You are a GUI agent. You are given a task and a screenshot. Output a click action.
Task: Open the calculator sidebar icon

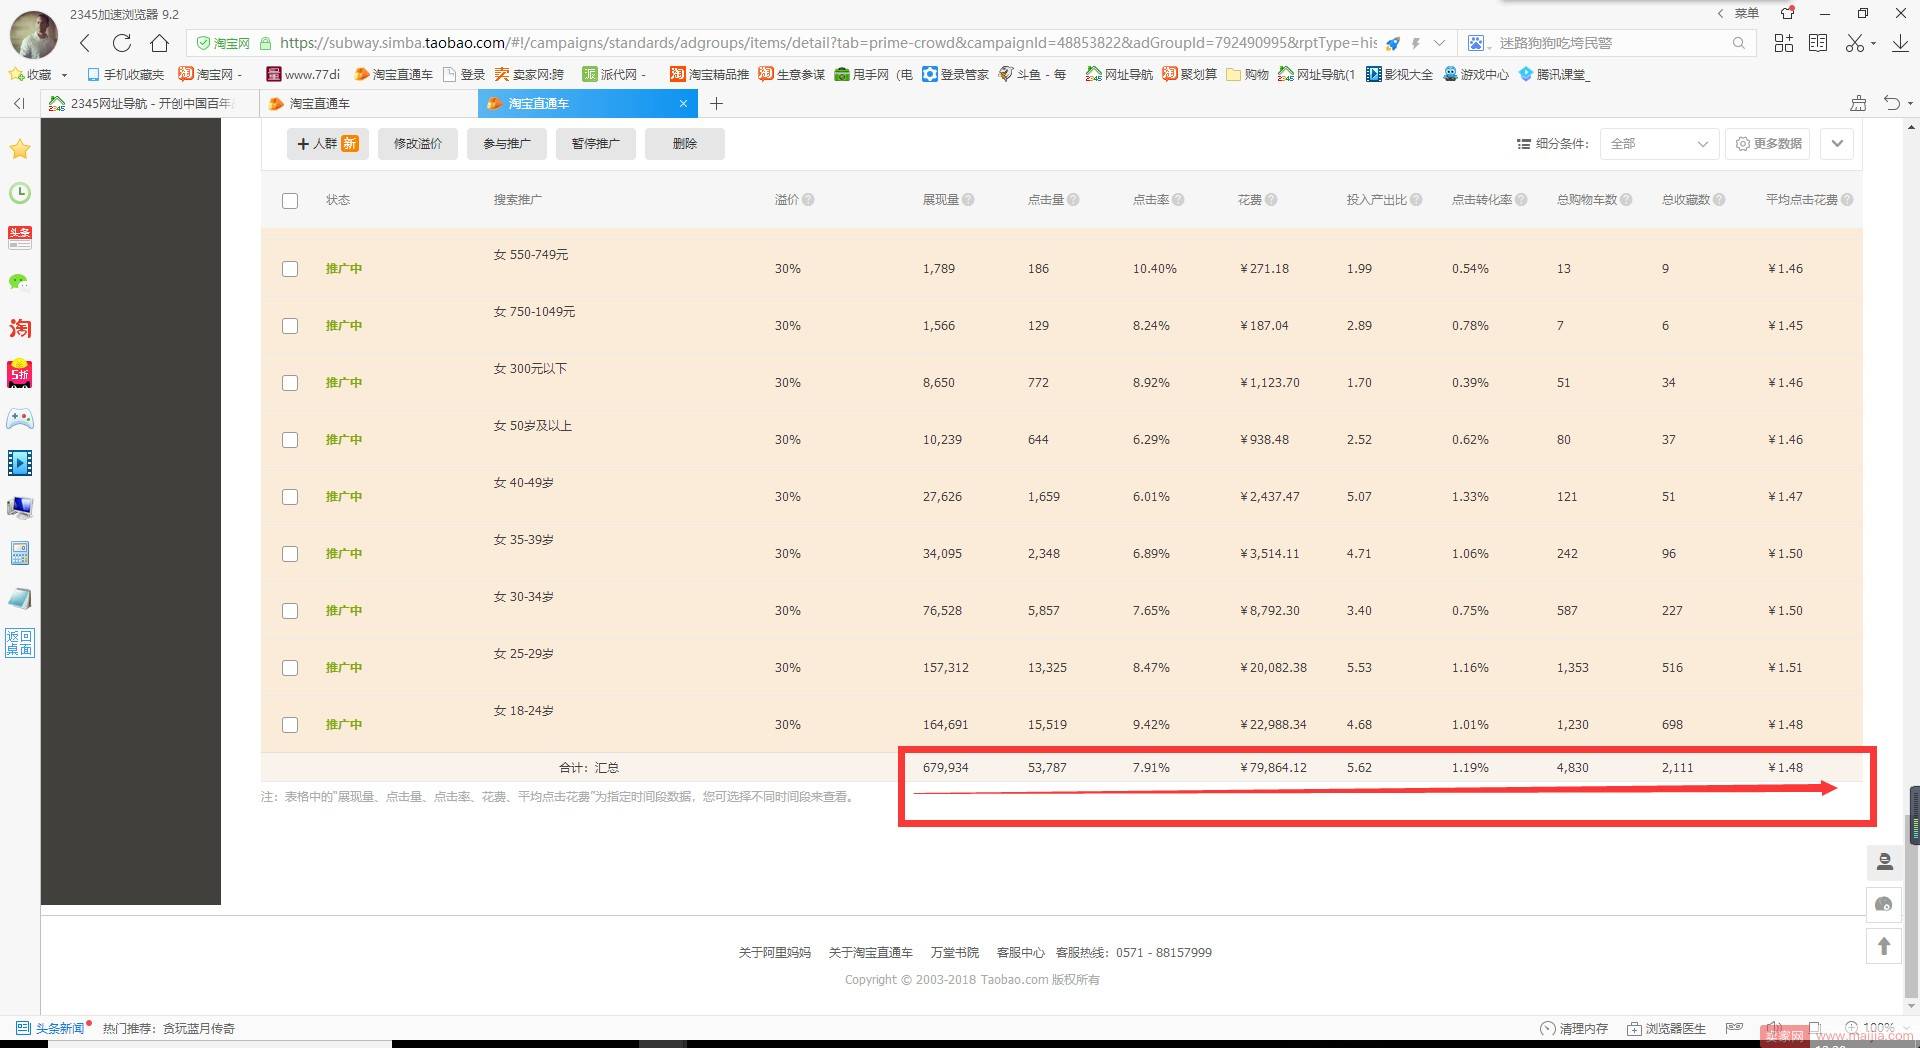point(20,553)
